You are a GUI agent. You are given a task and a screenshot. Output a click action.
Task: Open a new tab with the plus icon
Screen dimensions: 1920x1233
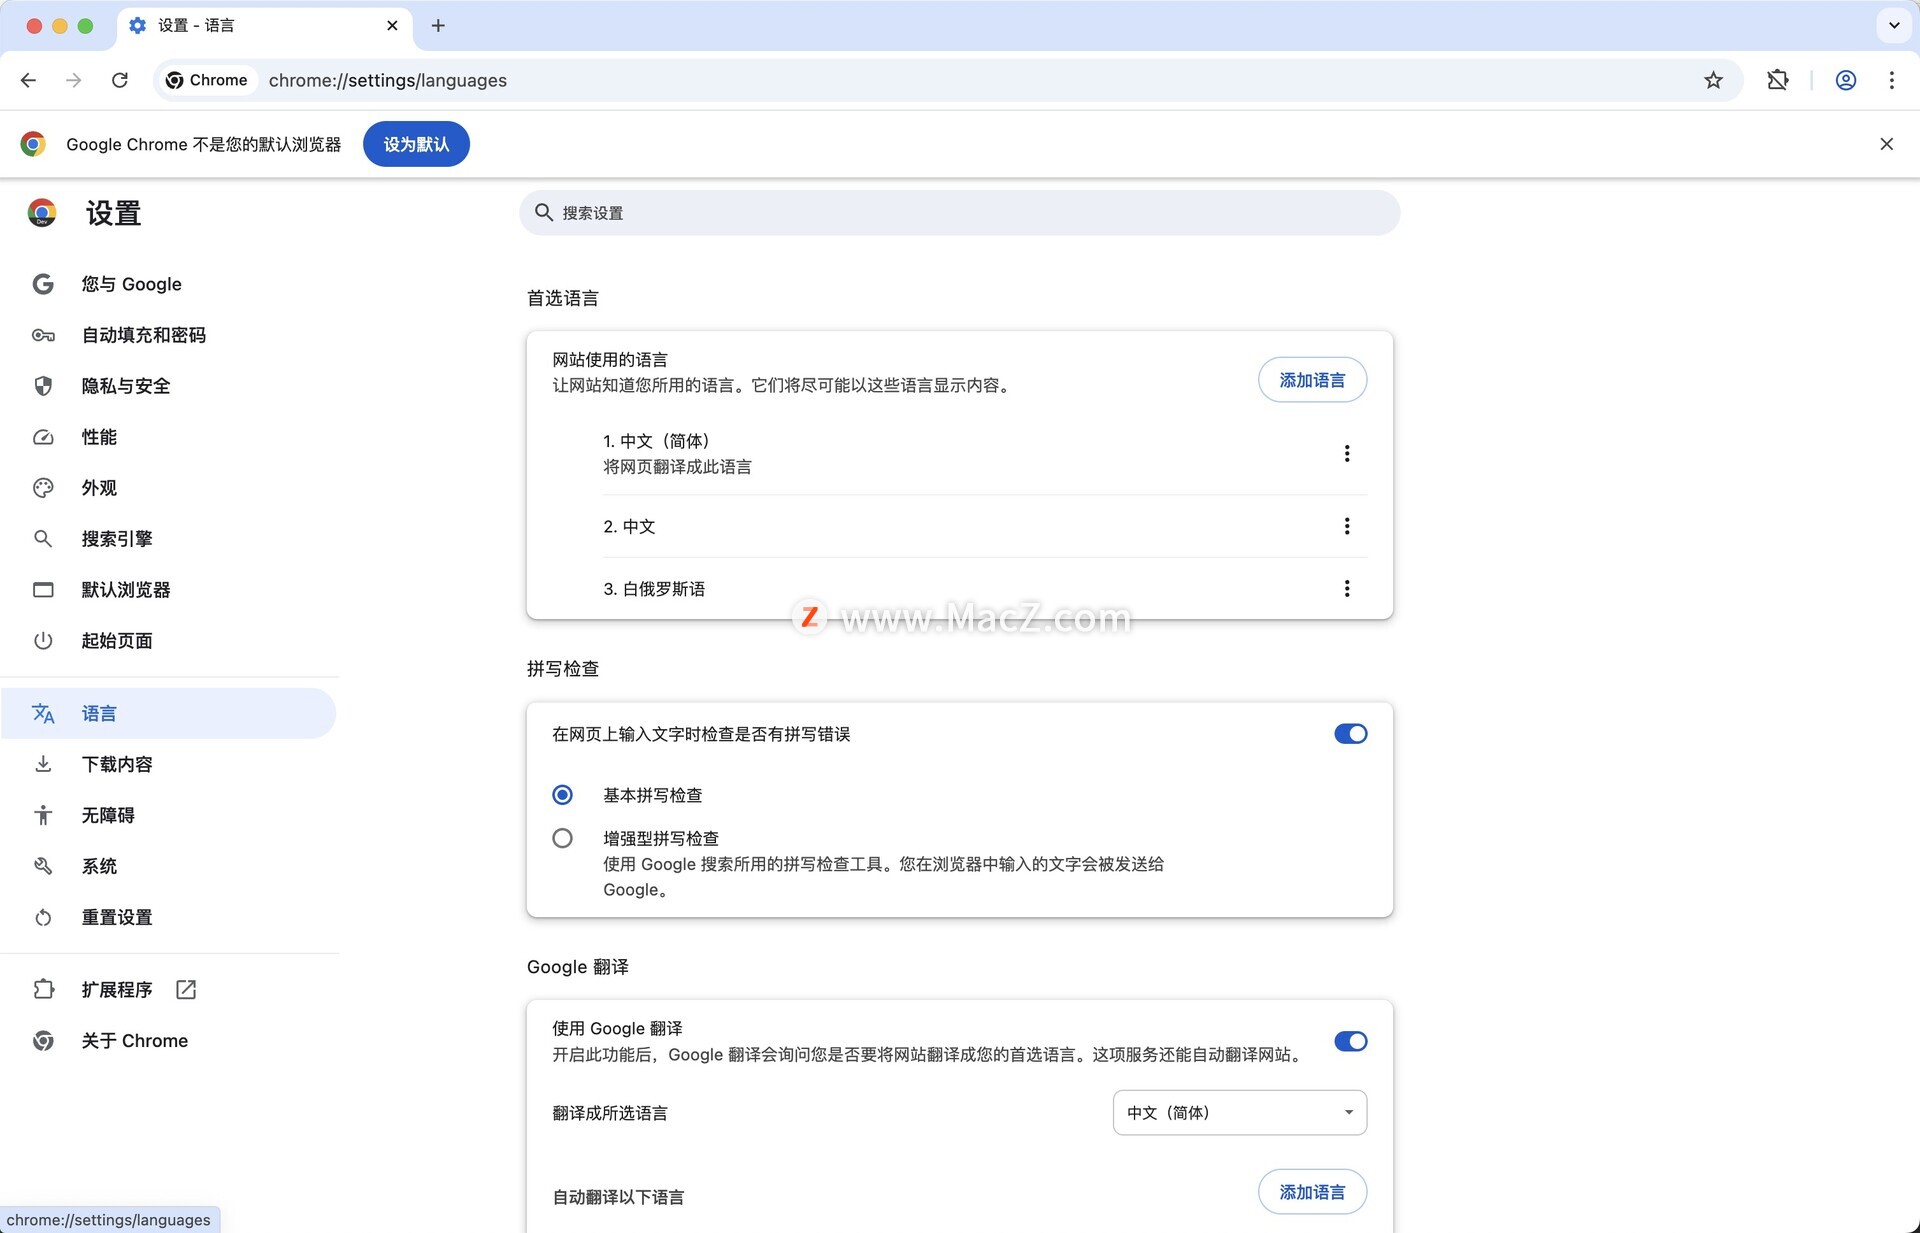(x=438, y=26)
